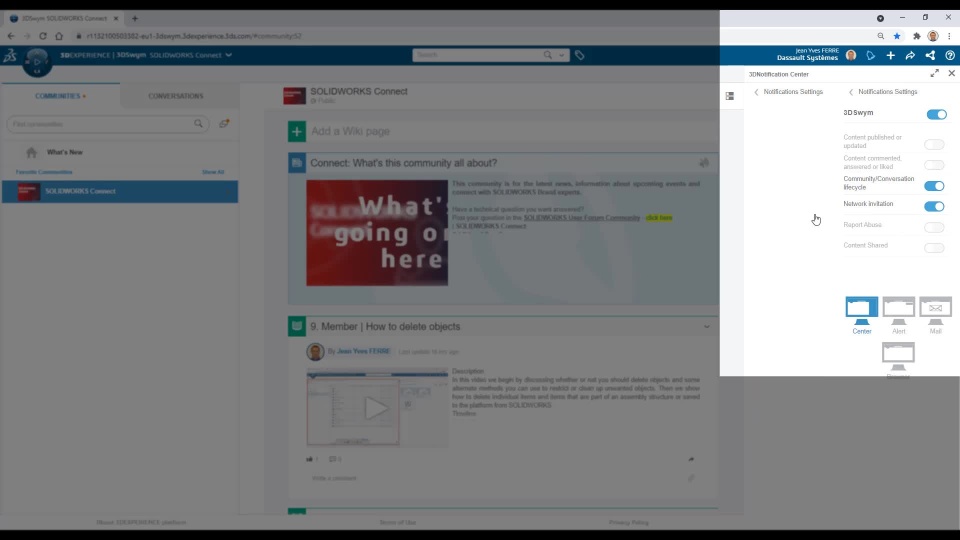
Task: Disable Community/Conversation lifecycle switch
Action: click(x=934, y=186)
